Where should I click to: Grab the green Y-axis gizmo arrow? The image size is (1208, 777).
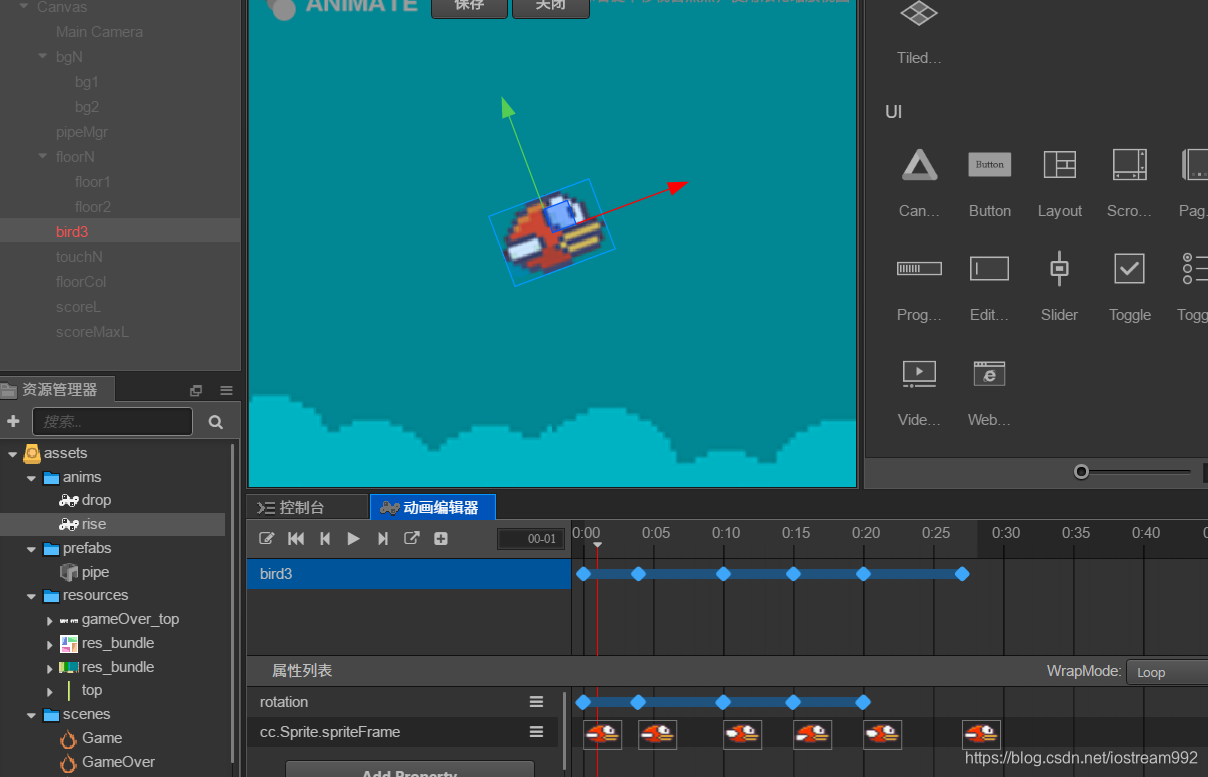tap(508, 107)
